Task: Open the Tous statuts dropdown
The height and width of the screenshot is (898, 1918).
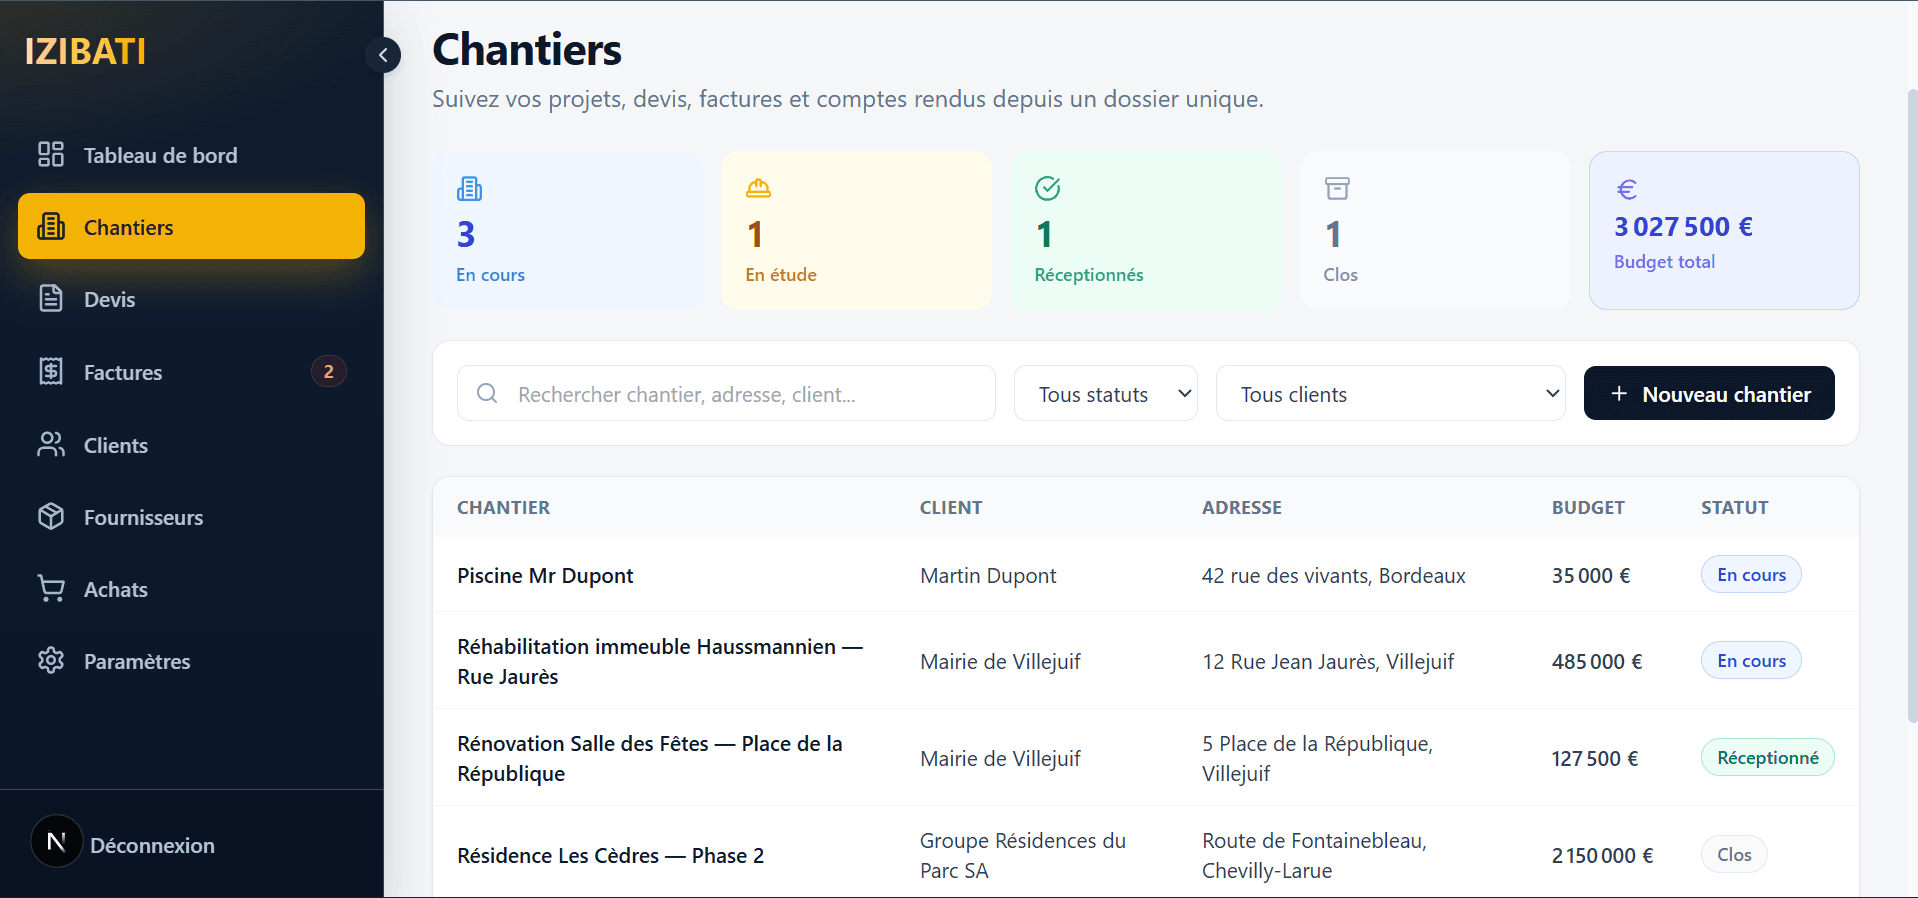Action: [x=1105, y=394]
